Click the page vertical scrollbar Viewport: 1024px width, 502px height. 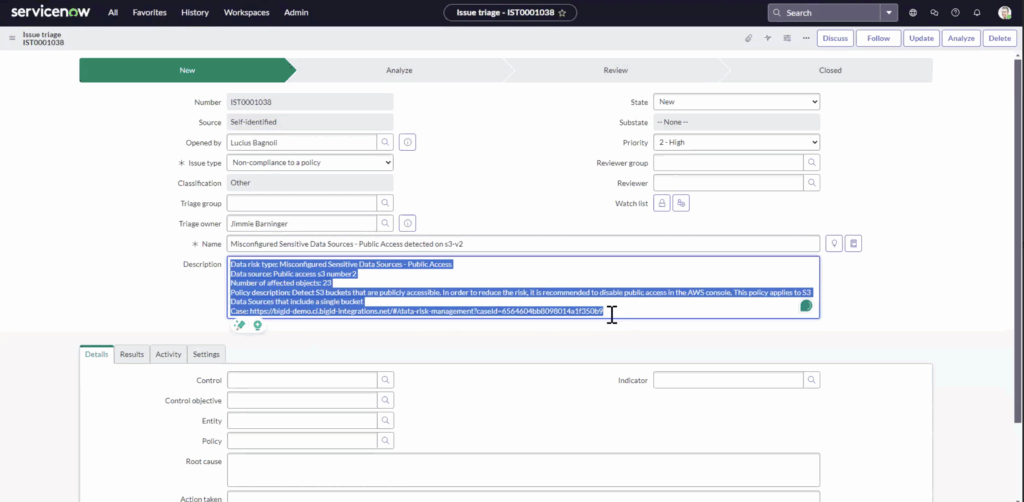click(1017, 240)
